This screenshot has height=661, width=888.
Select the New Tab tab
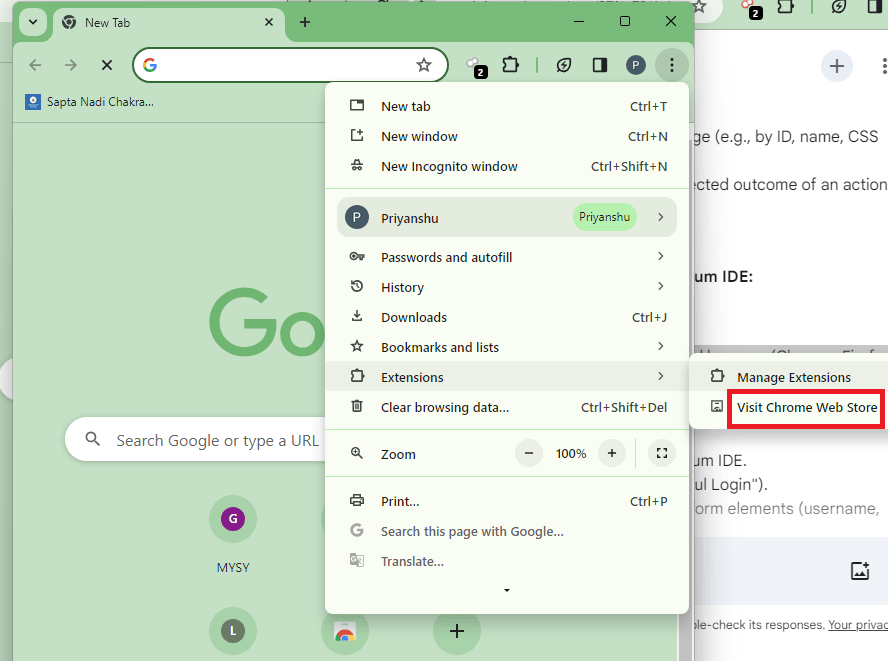pos(169,23)
